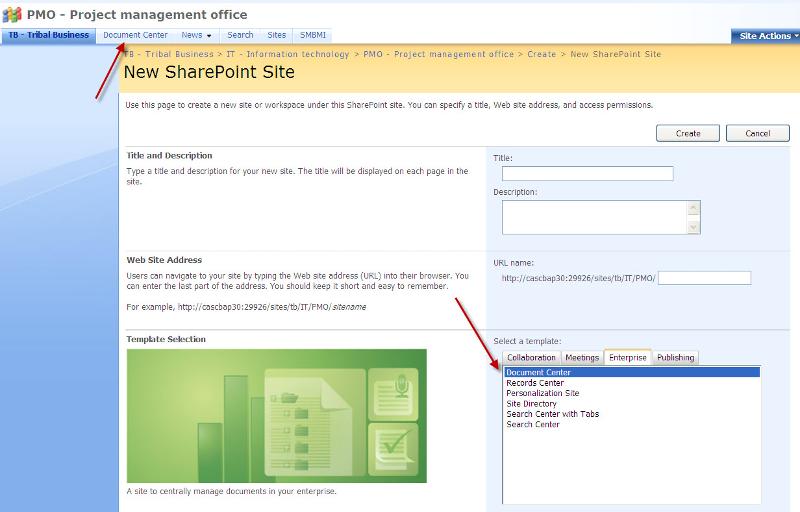Go to the Search navigation tab
Viewport: 800px width, 512px height.
click(x=240, y=35)
